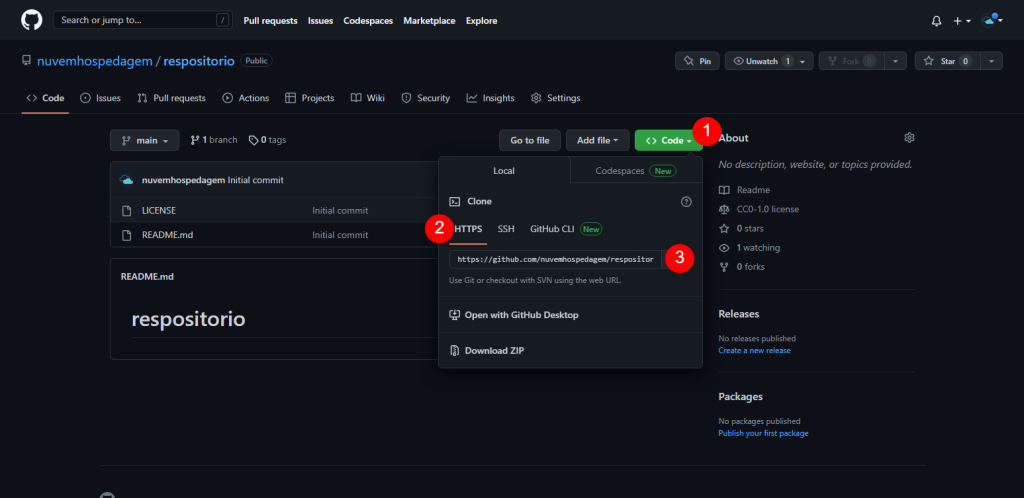Open Codespaces in top navigation
Image resolution: width=1024 pixels, height=498 pixels.
tap(368, 21)
